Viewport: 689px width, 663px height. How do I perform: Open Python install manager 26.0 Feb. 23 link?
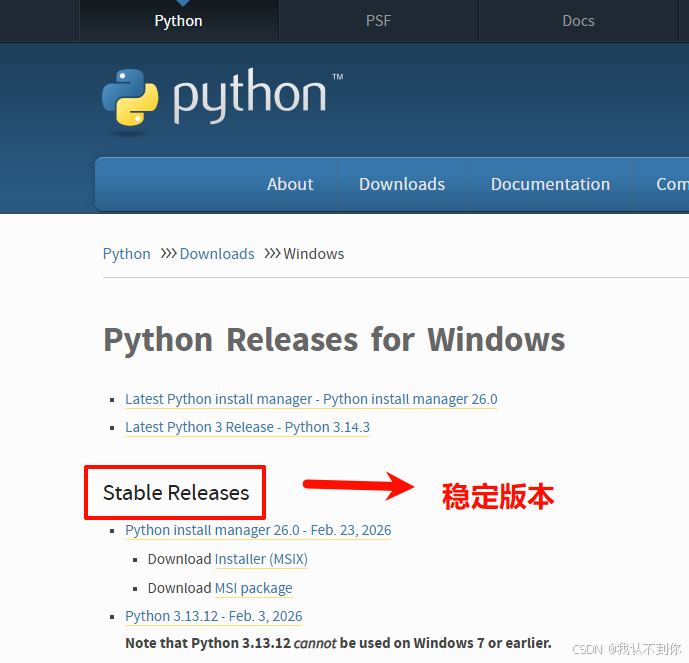[258, 530]
